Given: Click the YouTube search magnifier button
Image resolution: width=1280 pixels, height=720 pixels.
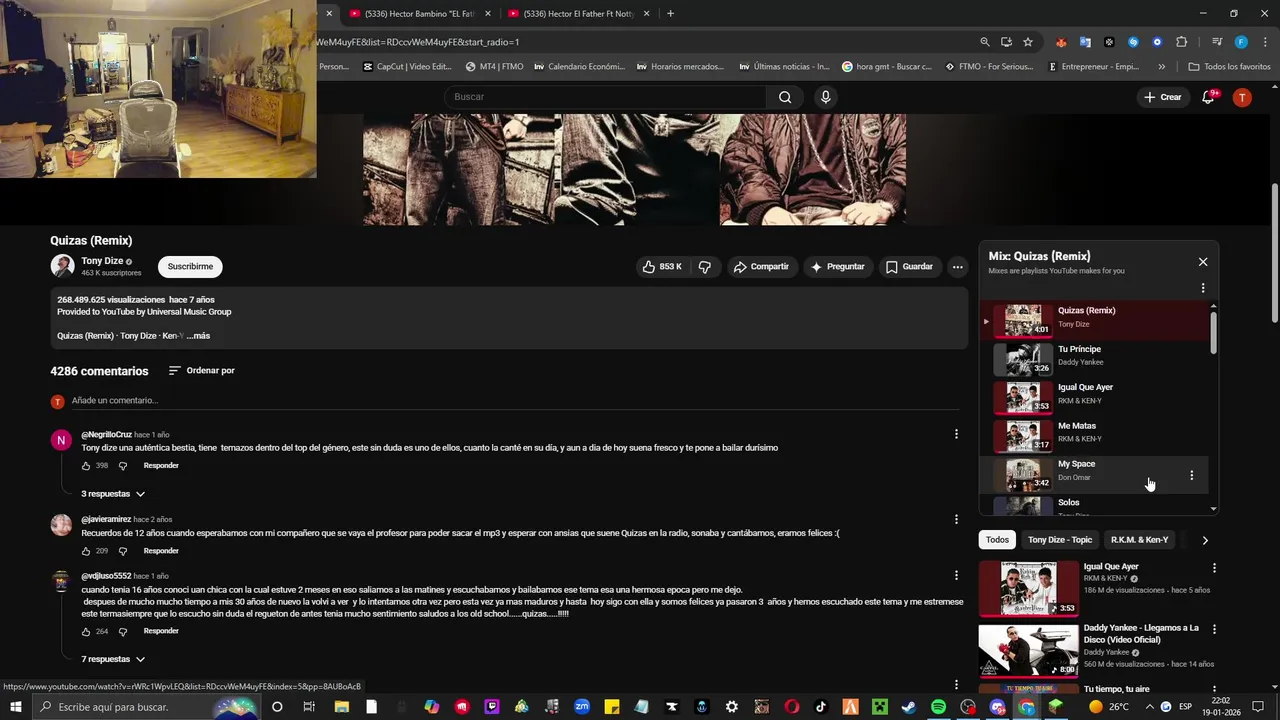Looking at the screenshot, I should (x=785, y=97).
